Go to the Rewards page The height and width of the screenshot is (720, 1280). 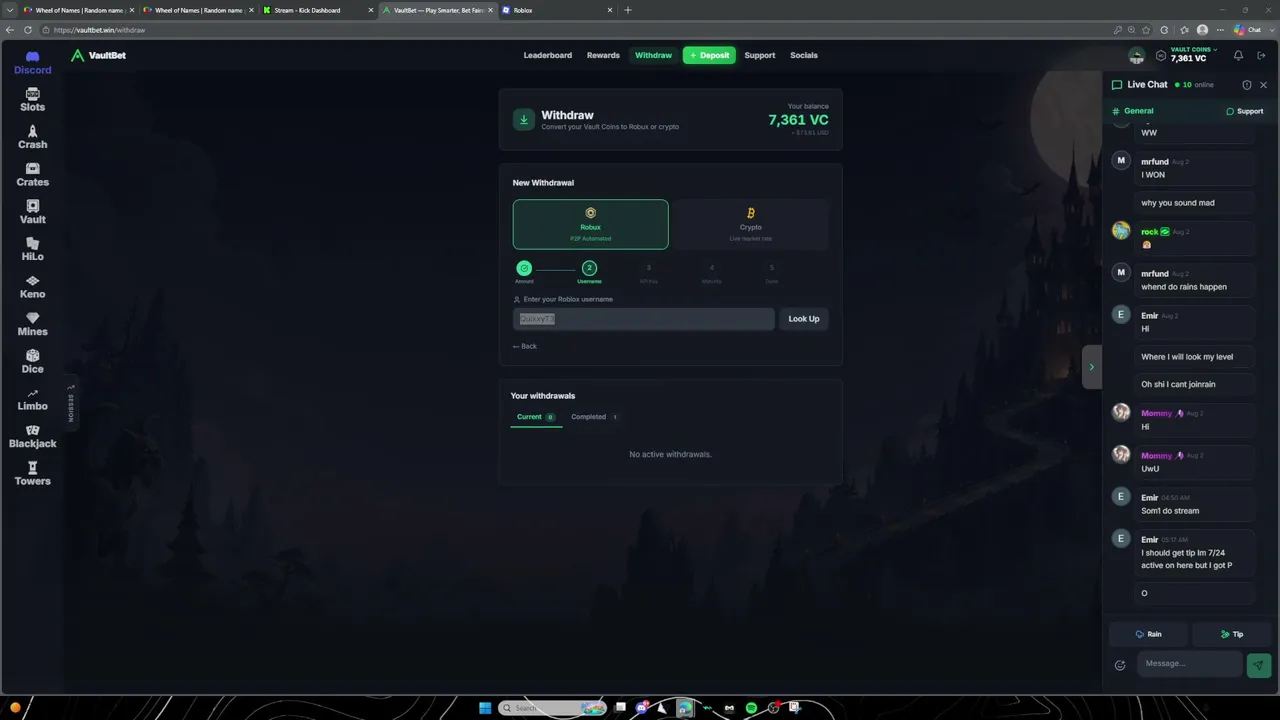click(603, 55)
